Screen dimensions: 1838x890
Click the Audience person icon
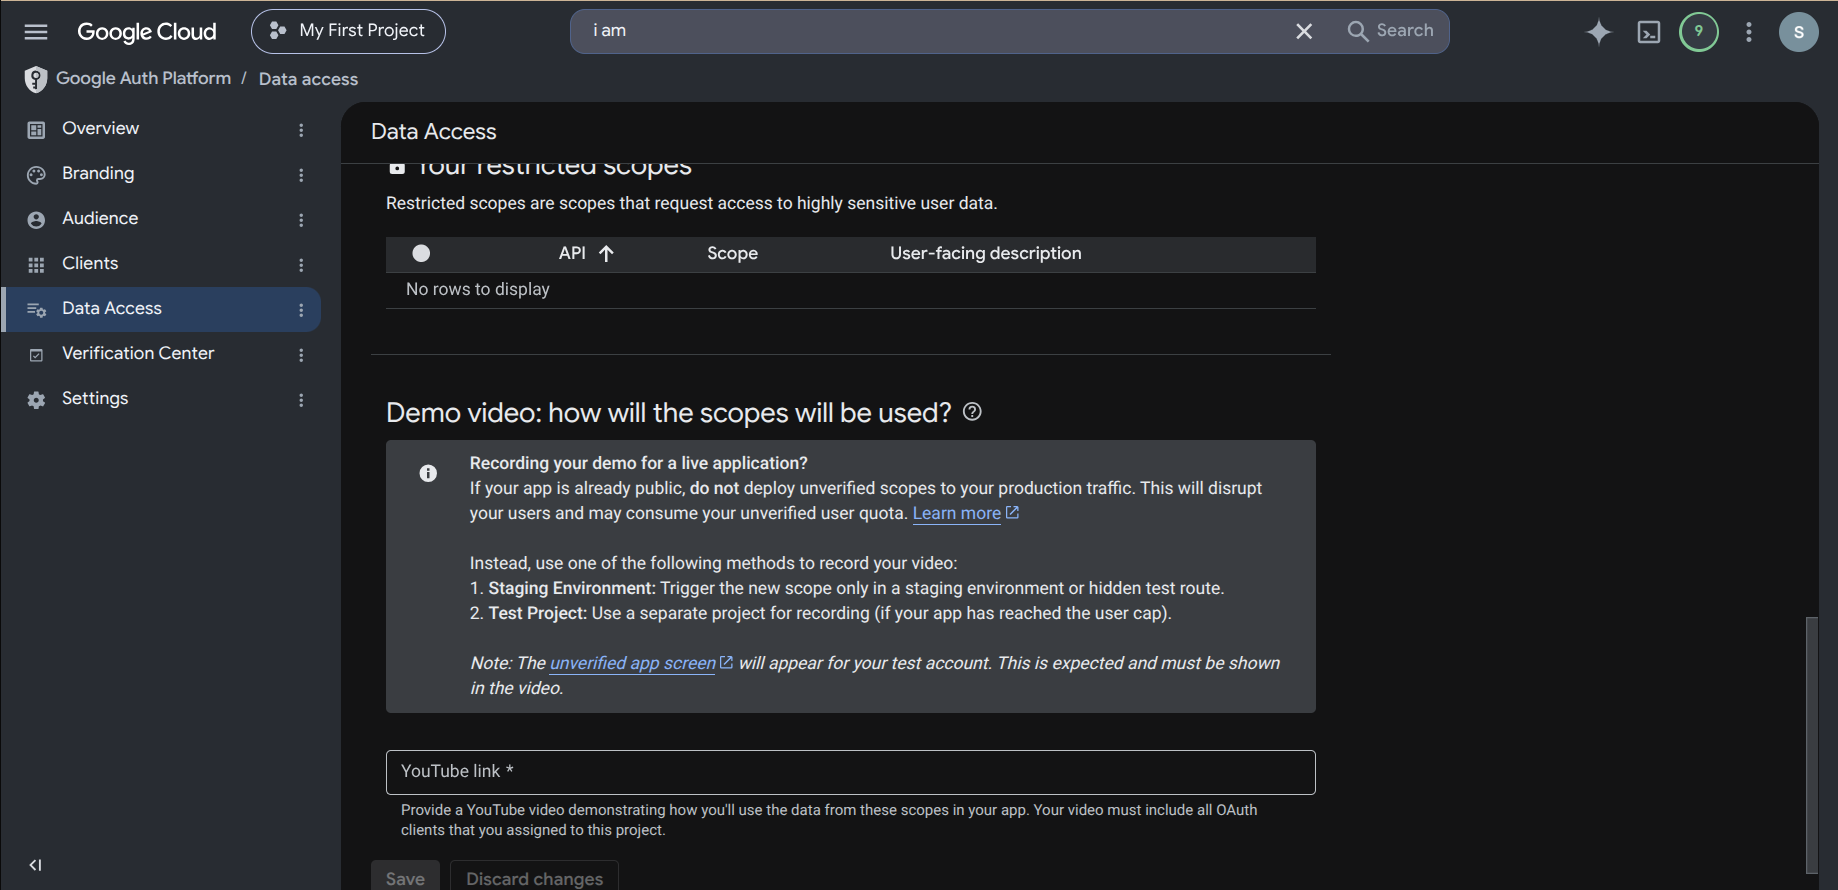coord(36,220)
